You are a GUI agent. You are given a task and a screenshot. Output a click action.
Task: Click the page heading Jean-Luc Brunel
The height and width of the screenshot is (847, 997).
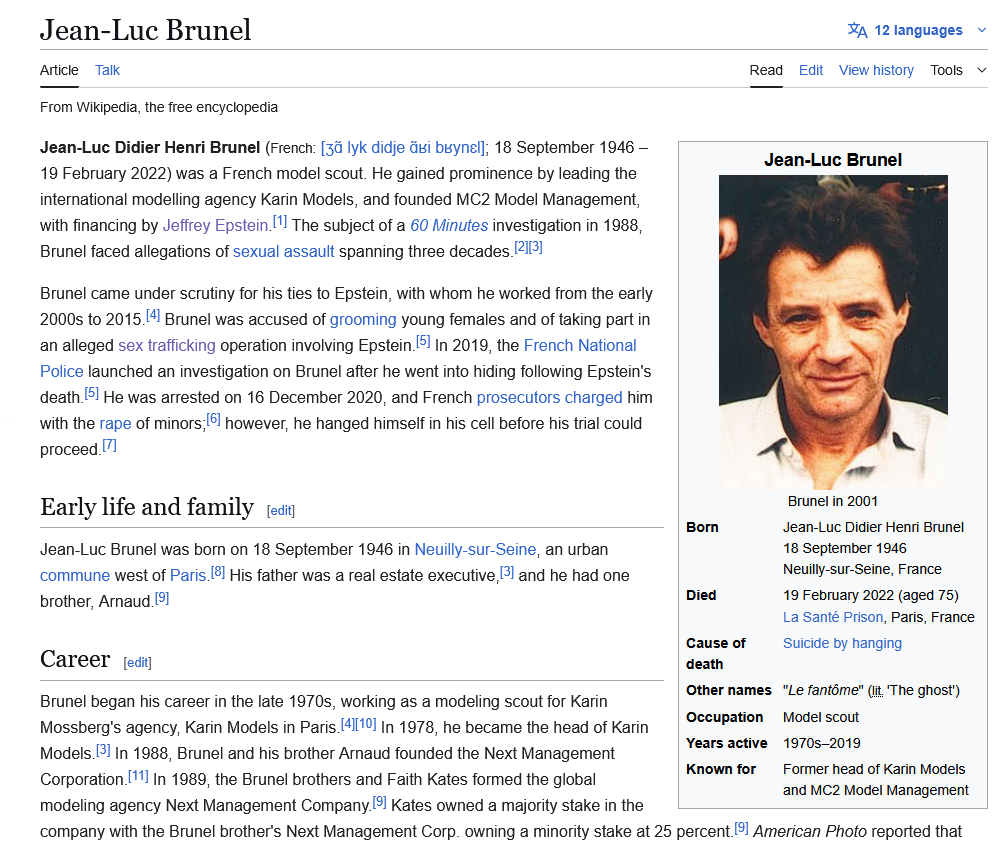(x=146, y=30)
